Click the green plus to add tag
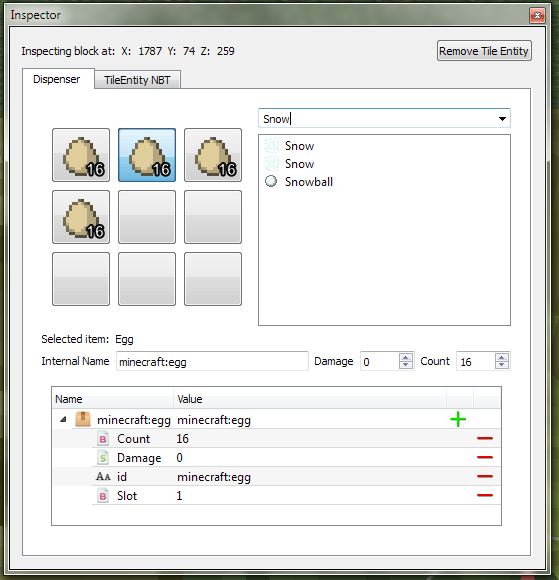 (x=458, y=419)
